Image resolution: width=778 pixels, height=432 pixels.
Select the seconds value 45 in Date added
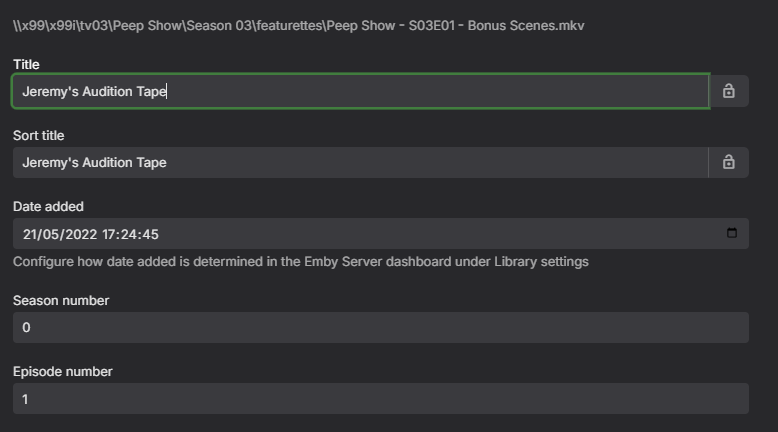coord(149,234)
